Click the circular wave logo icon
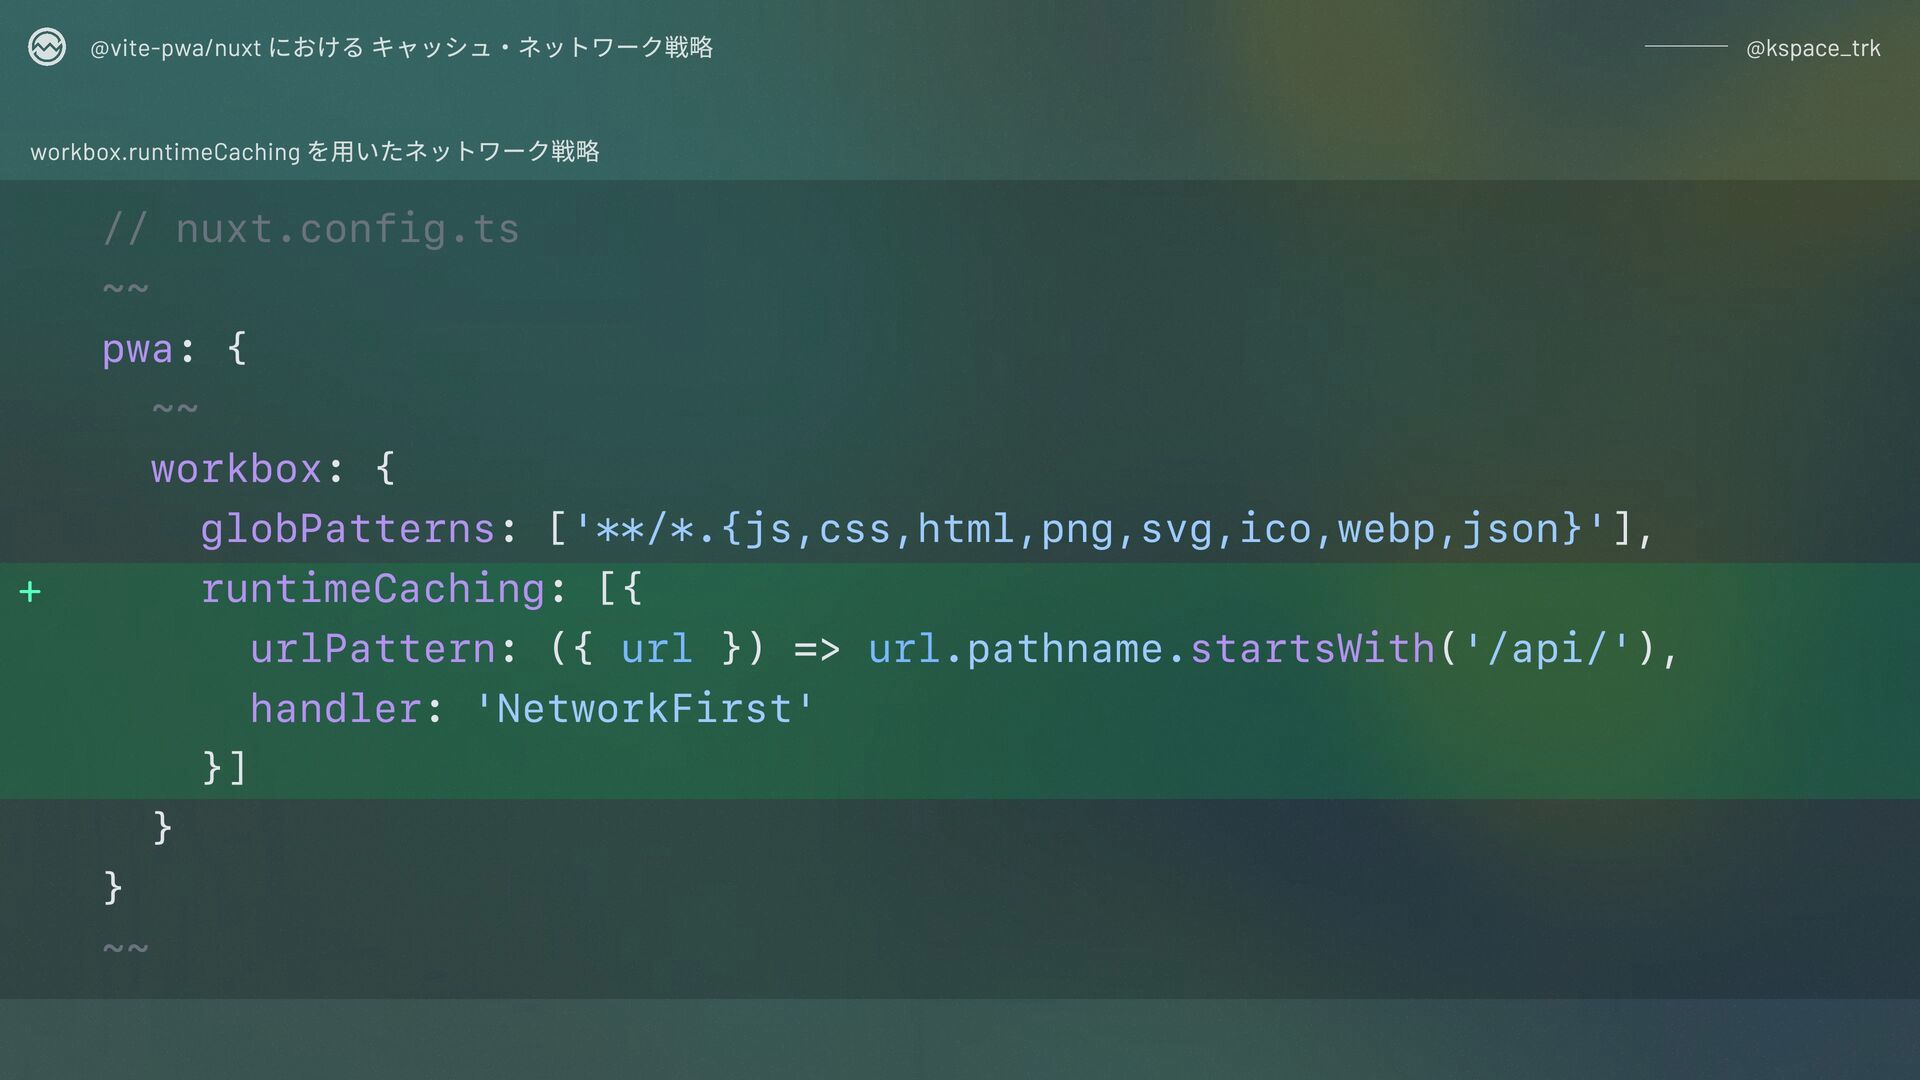 point(47,47)
